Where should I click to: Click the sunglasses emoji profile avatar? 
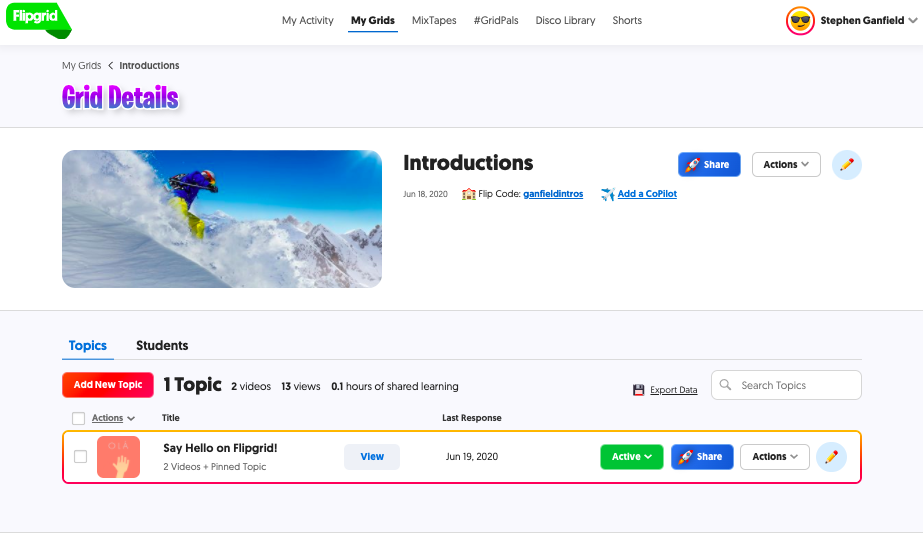pos(800,21)
